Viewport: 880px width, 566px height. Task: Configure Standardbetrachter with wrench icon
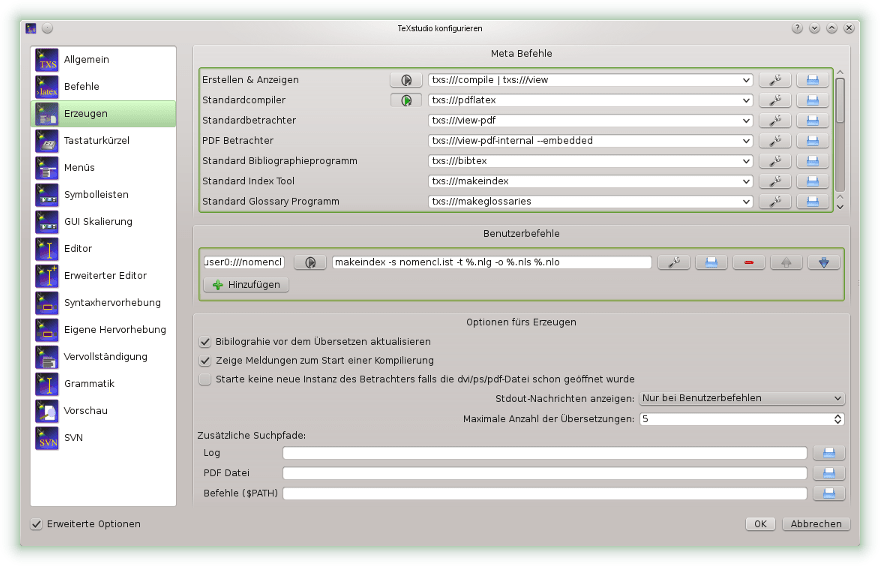(x=775, y=121)
